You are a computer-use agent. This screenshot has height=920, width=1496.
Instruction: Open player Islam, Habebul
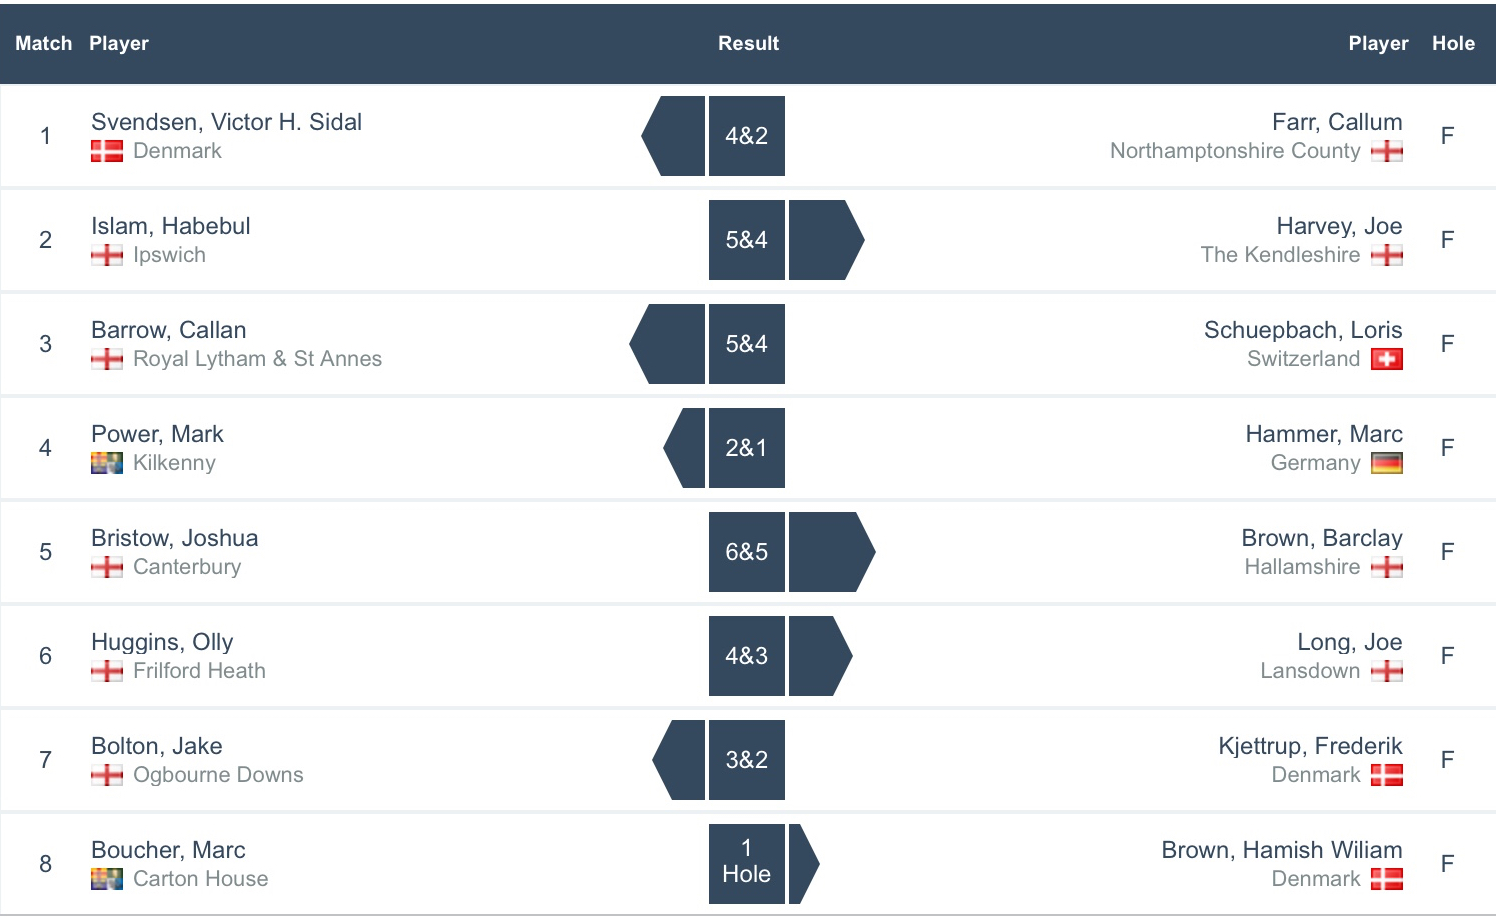[171, 226]
